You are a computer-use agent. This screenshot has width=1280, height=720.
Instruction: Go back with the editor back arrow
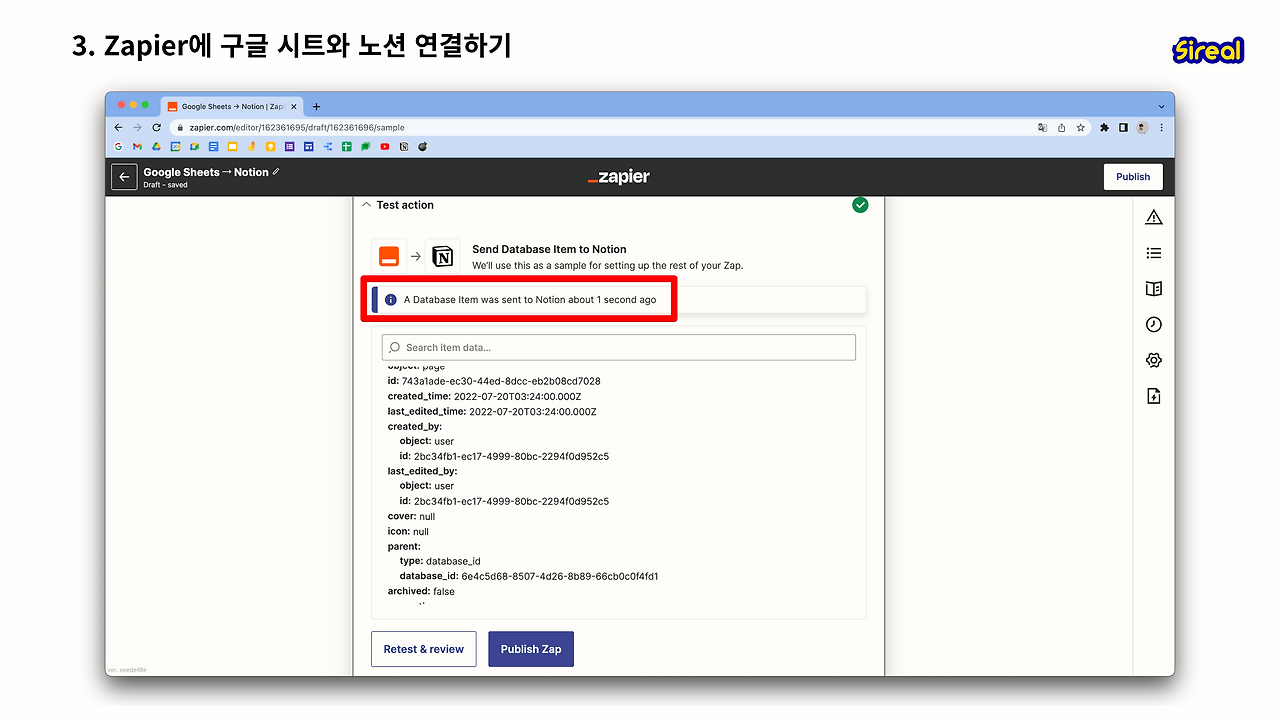[x=124, y=177]
